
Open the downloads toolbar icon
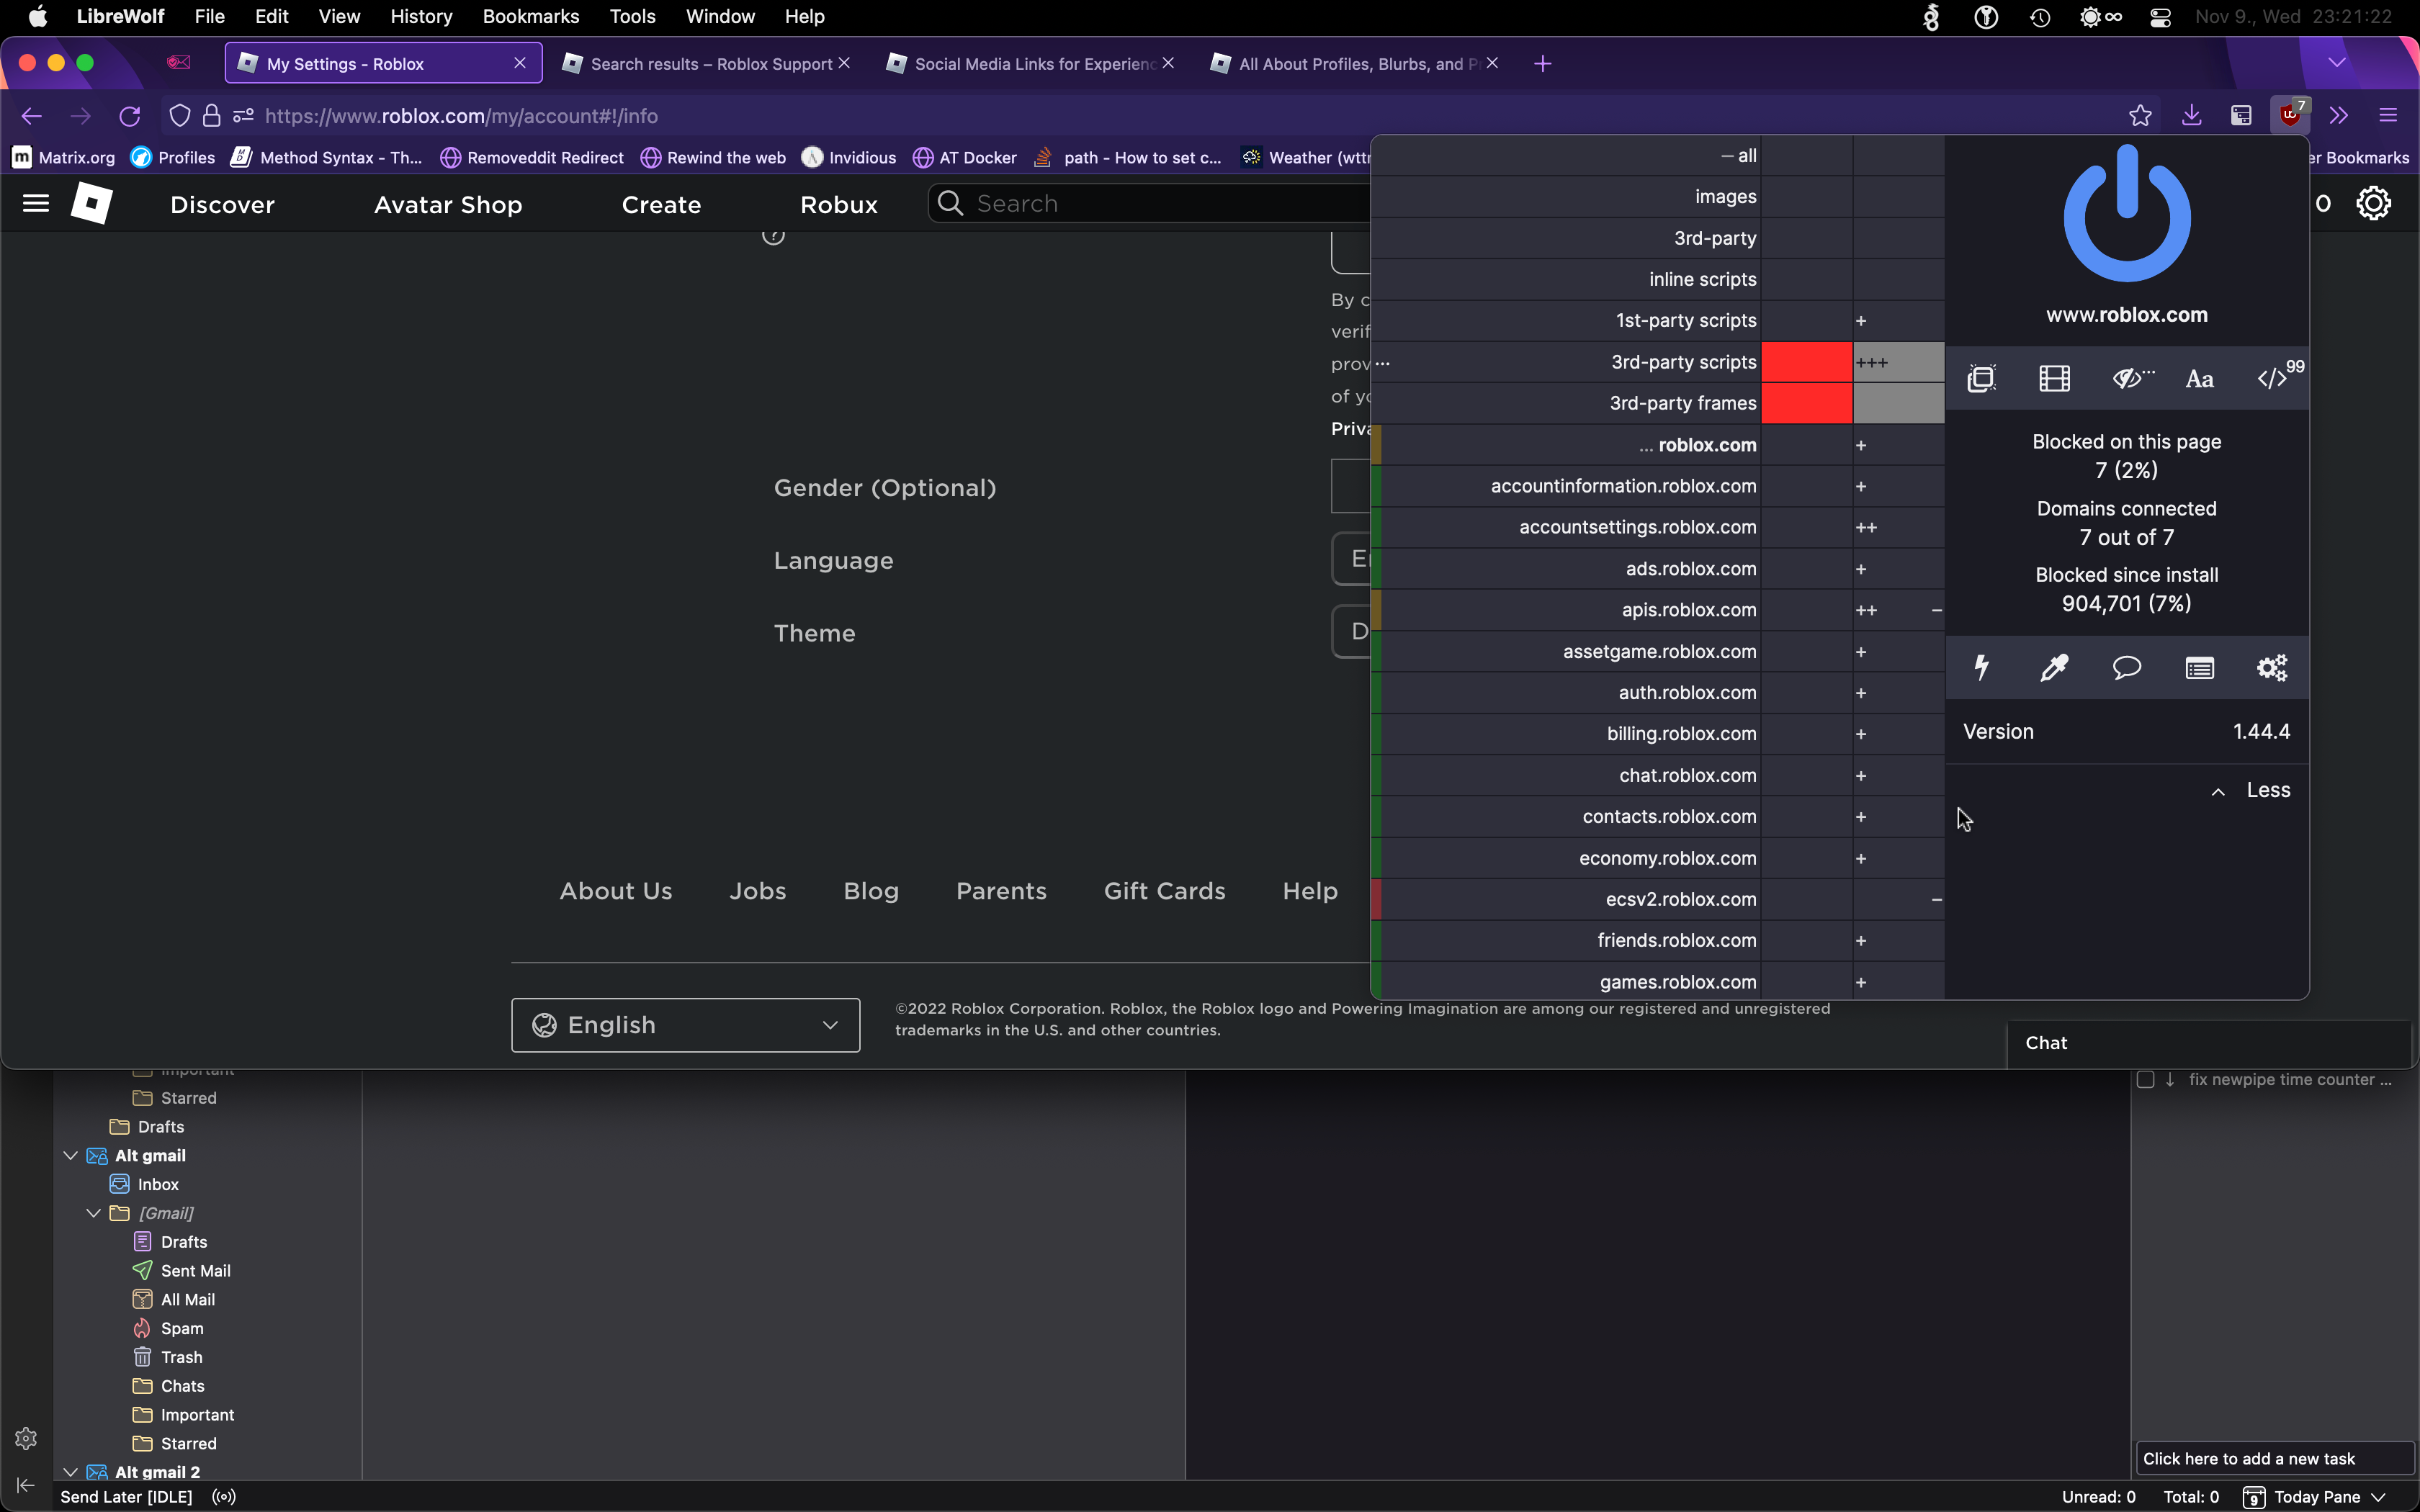(2191, 115)
